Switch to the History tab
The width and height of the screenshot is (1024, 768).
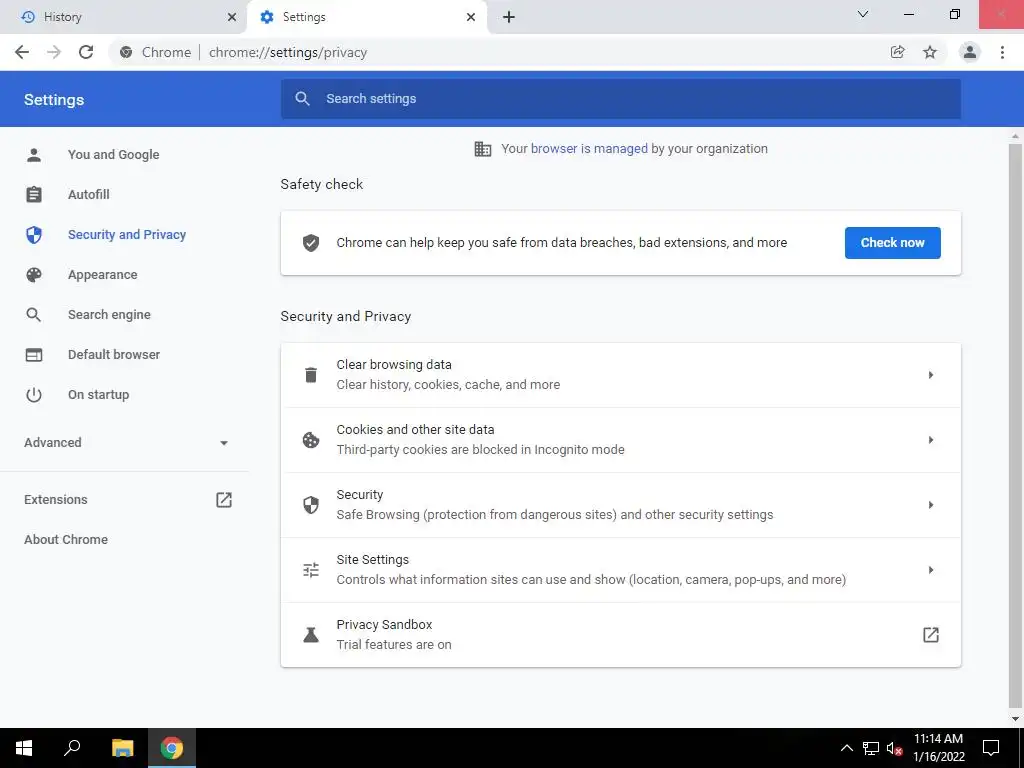(124, 17)
